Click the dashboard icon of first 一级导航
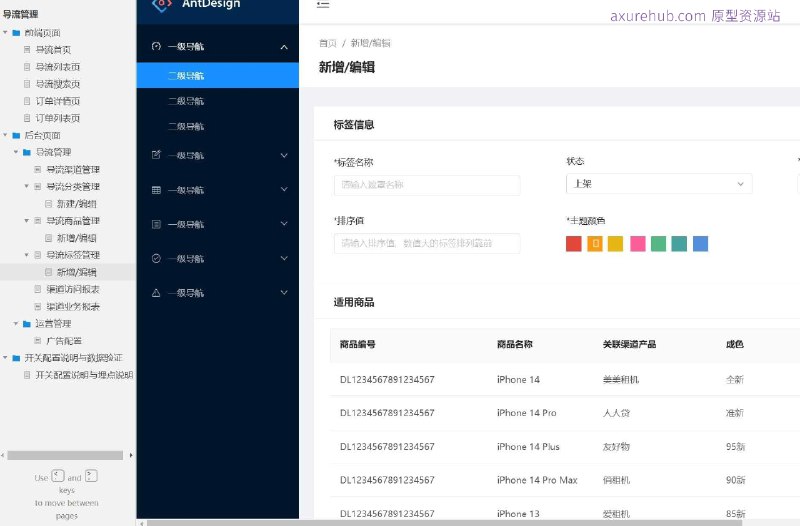Image resolution: width=800 pixels, height=526 pixels. [157, 46]
